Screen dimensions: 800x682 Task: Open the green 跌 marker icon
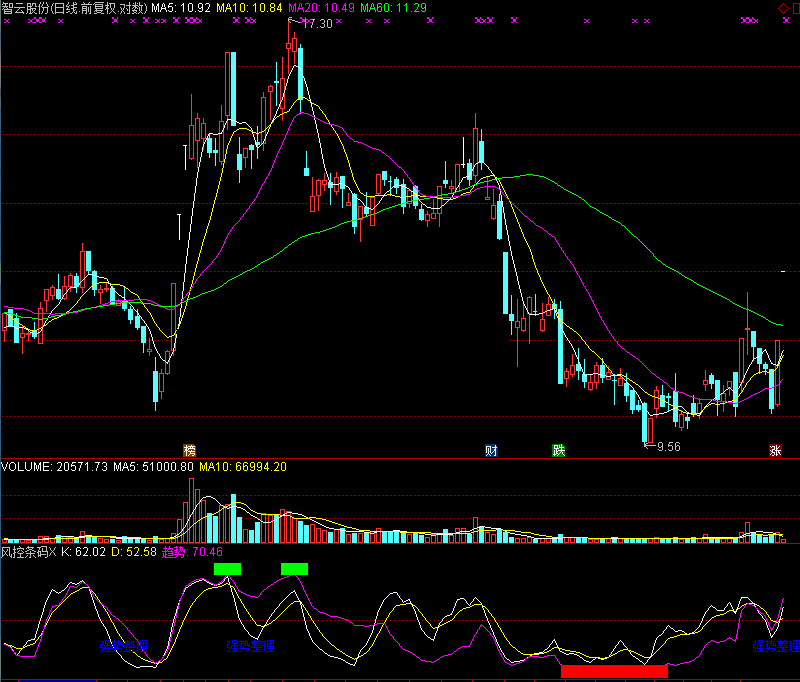(559, 450)
